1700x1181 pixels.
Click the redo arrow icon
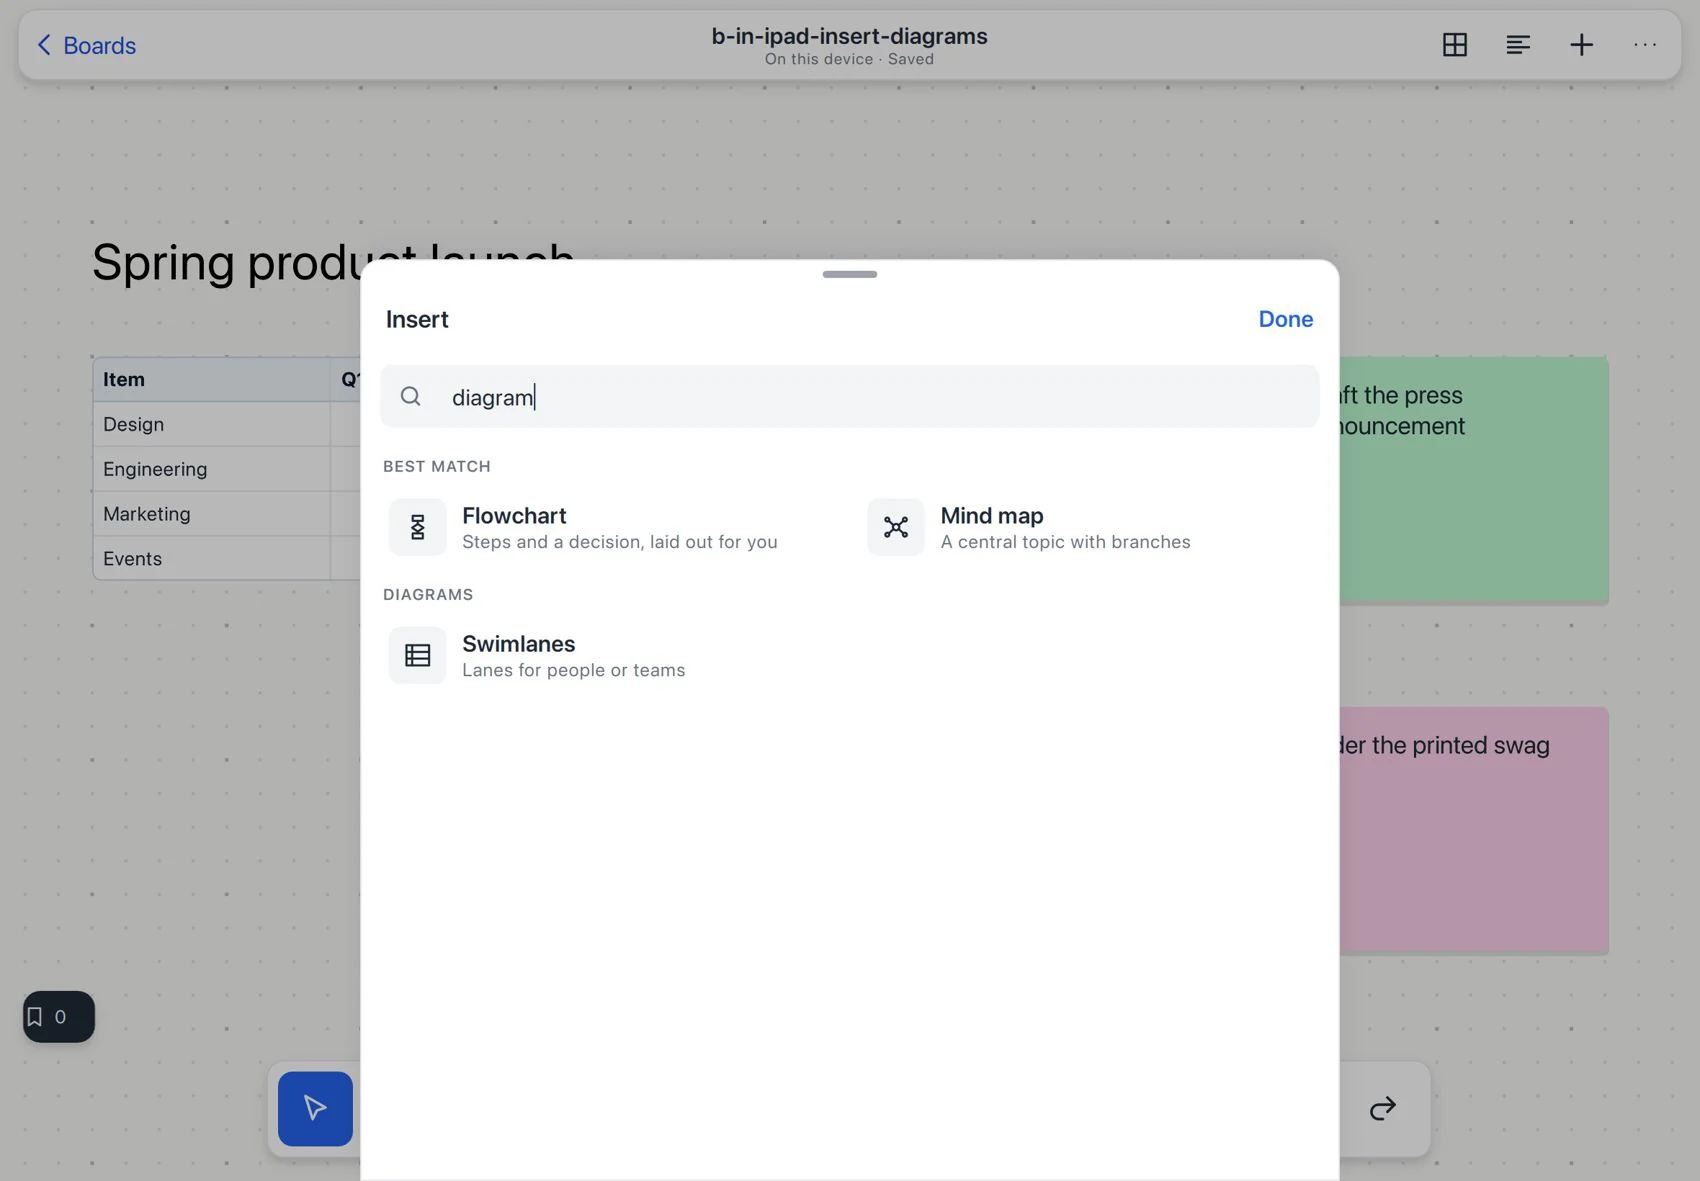pos(1382,1108)
